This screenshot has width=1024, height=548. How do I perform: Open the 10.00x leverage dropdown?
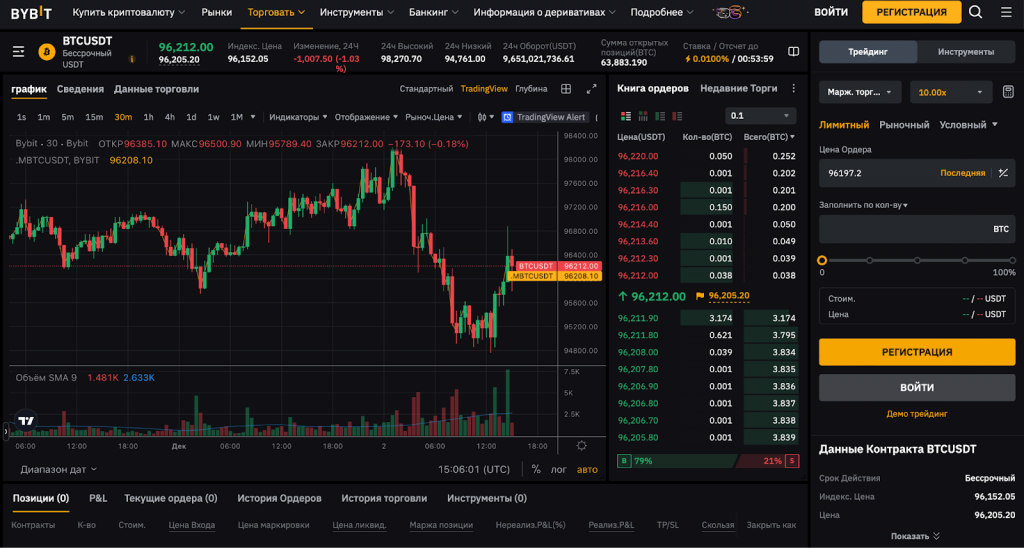pos(951,92)
